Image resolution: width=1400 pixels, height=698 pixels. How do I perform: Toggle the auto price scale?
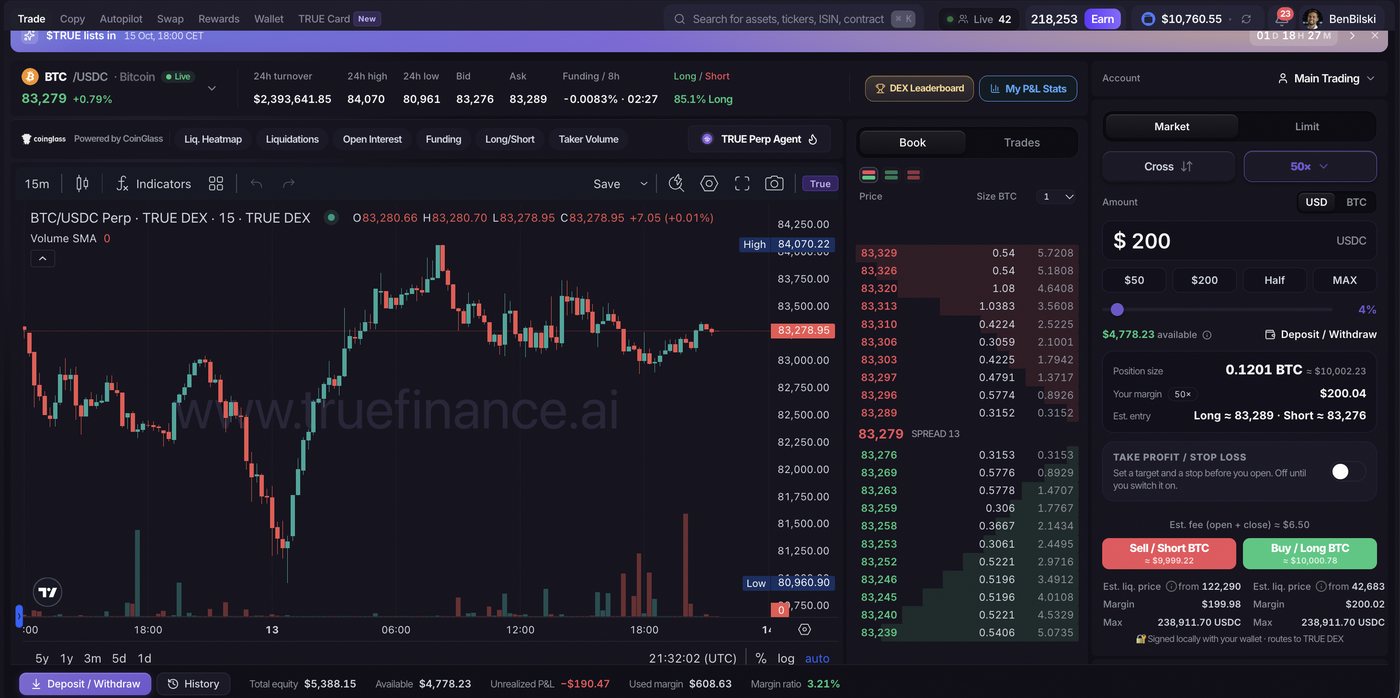[x=817, y=658]
